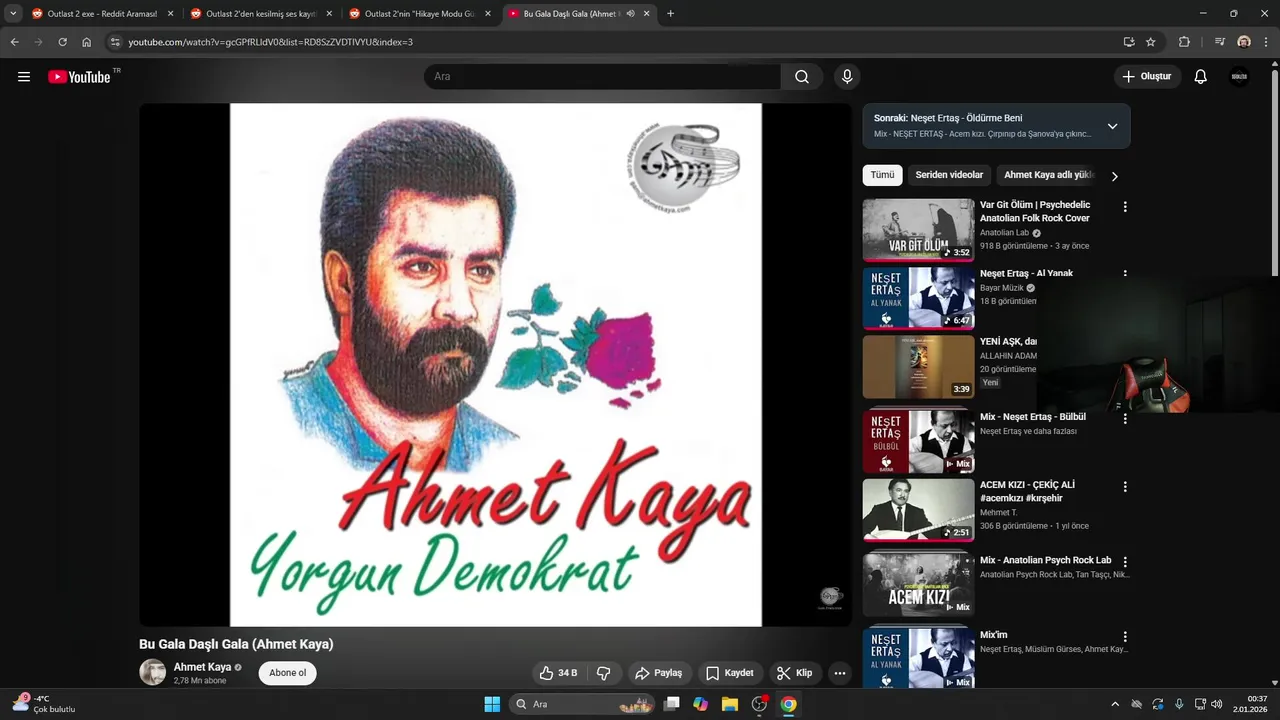Show hidden tray icons chevron
Image resolution: width=1280 pixels, height=720 pixels.
coord(1115,704)
